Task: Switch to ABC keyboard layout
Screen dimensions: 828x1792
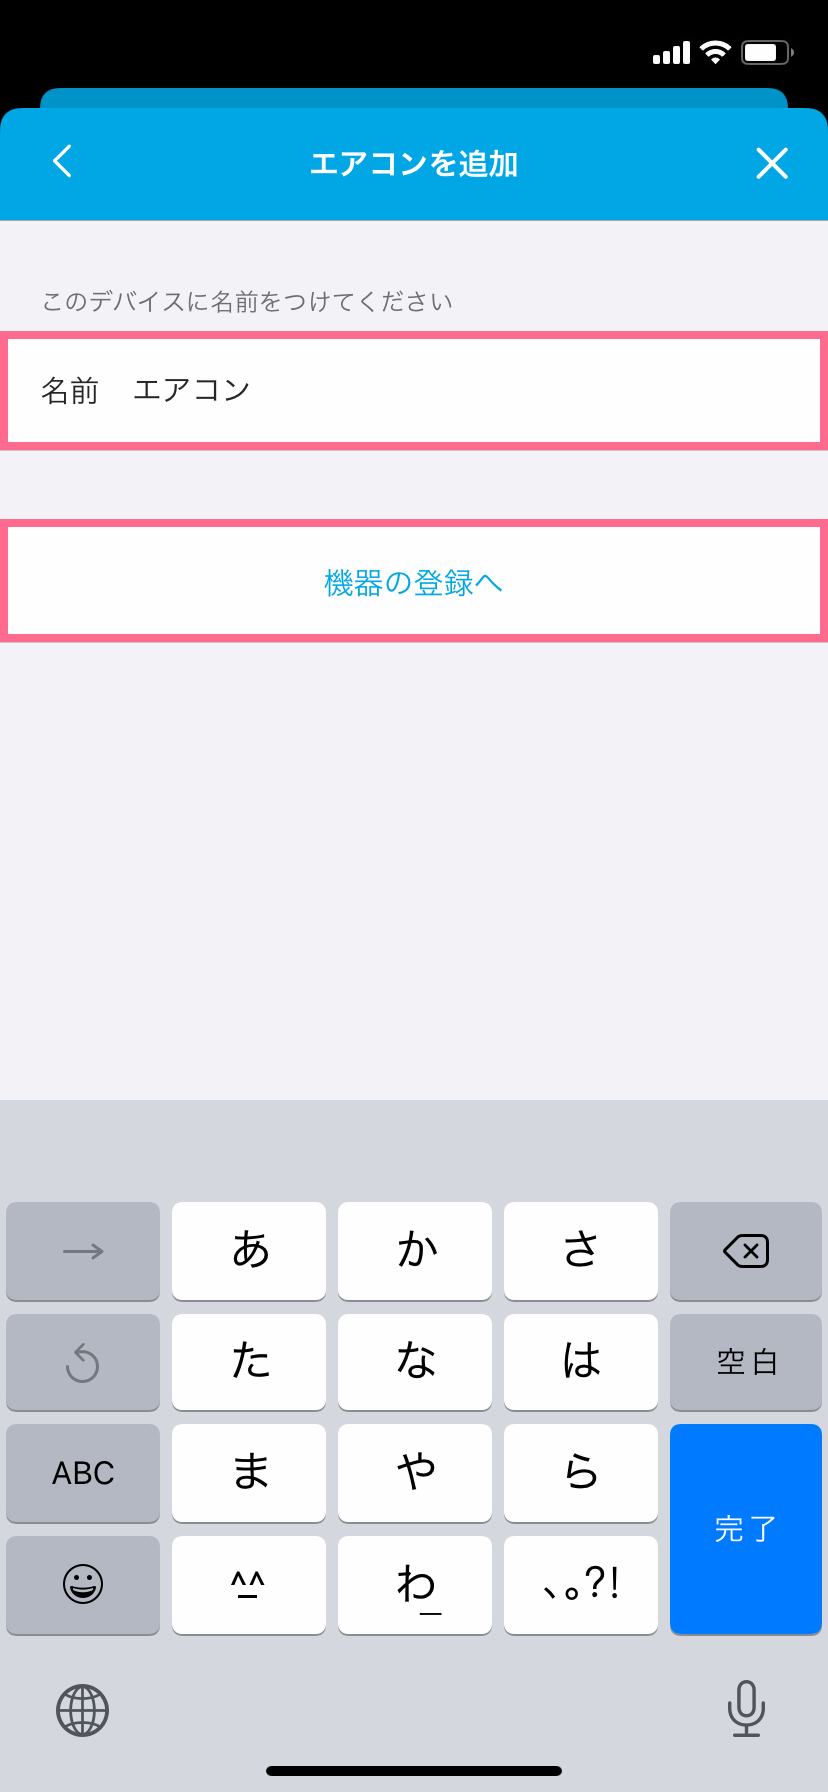Action: (83, 1473)
